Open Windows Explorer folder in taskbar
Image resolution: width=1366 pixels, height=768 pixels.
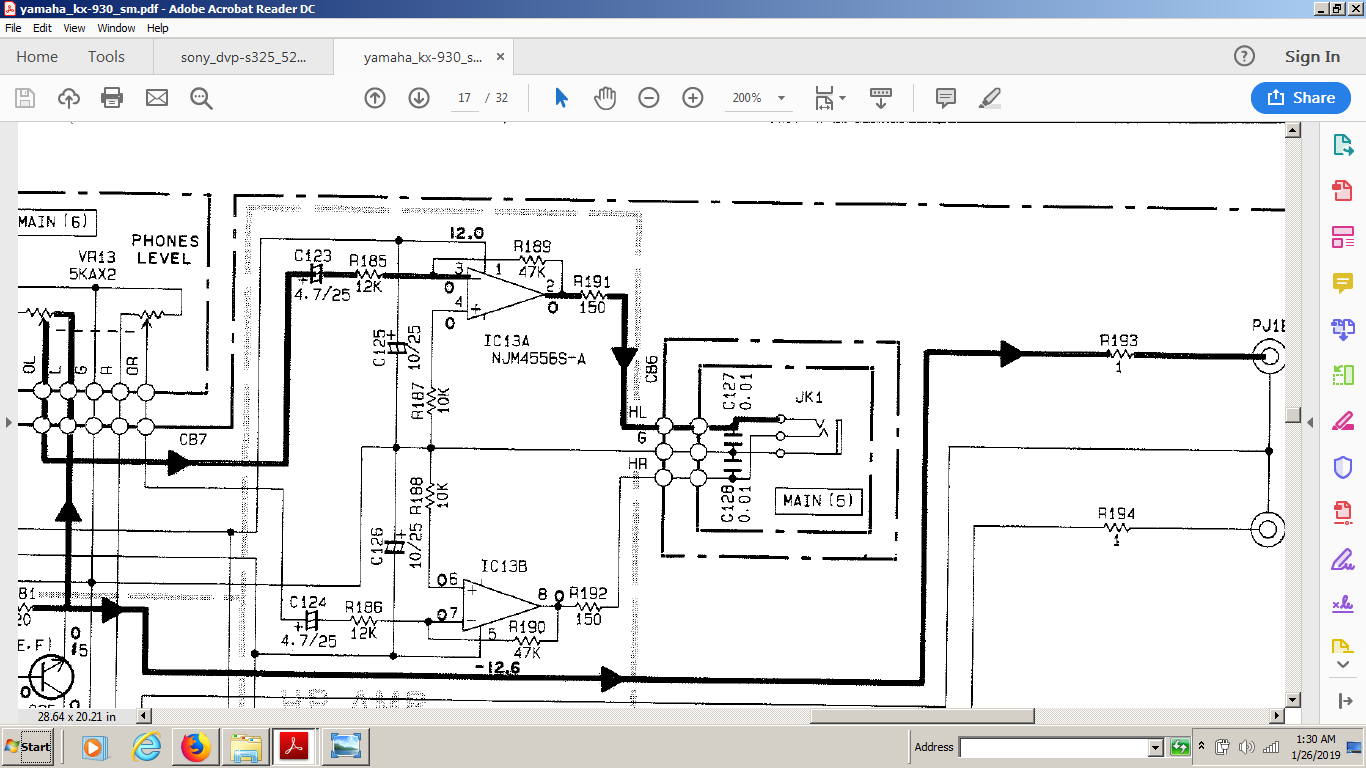[246, 747]
